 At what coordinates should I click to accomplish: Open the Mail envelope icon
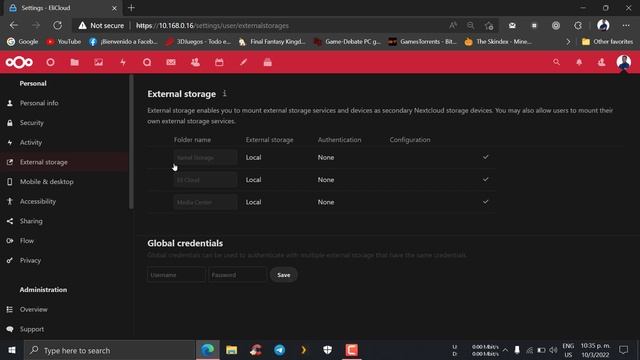click(171, 62)
